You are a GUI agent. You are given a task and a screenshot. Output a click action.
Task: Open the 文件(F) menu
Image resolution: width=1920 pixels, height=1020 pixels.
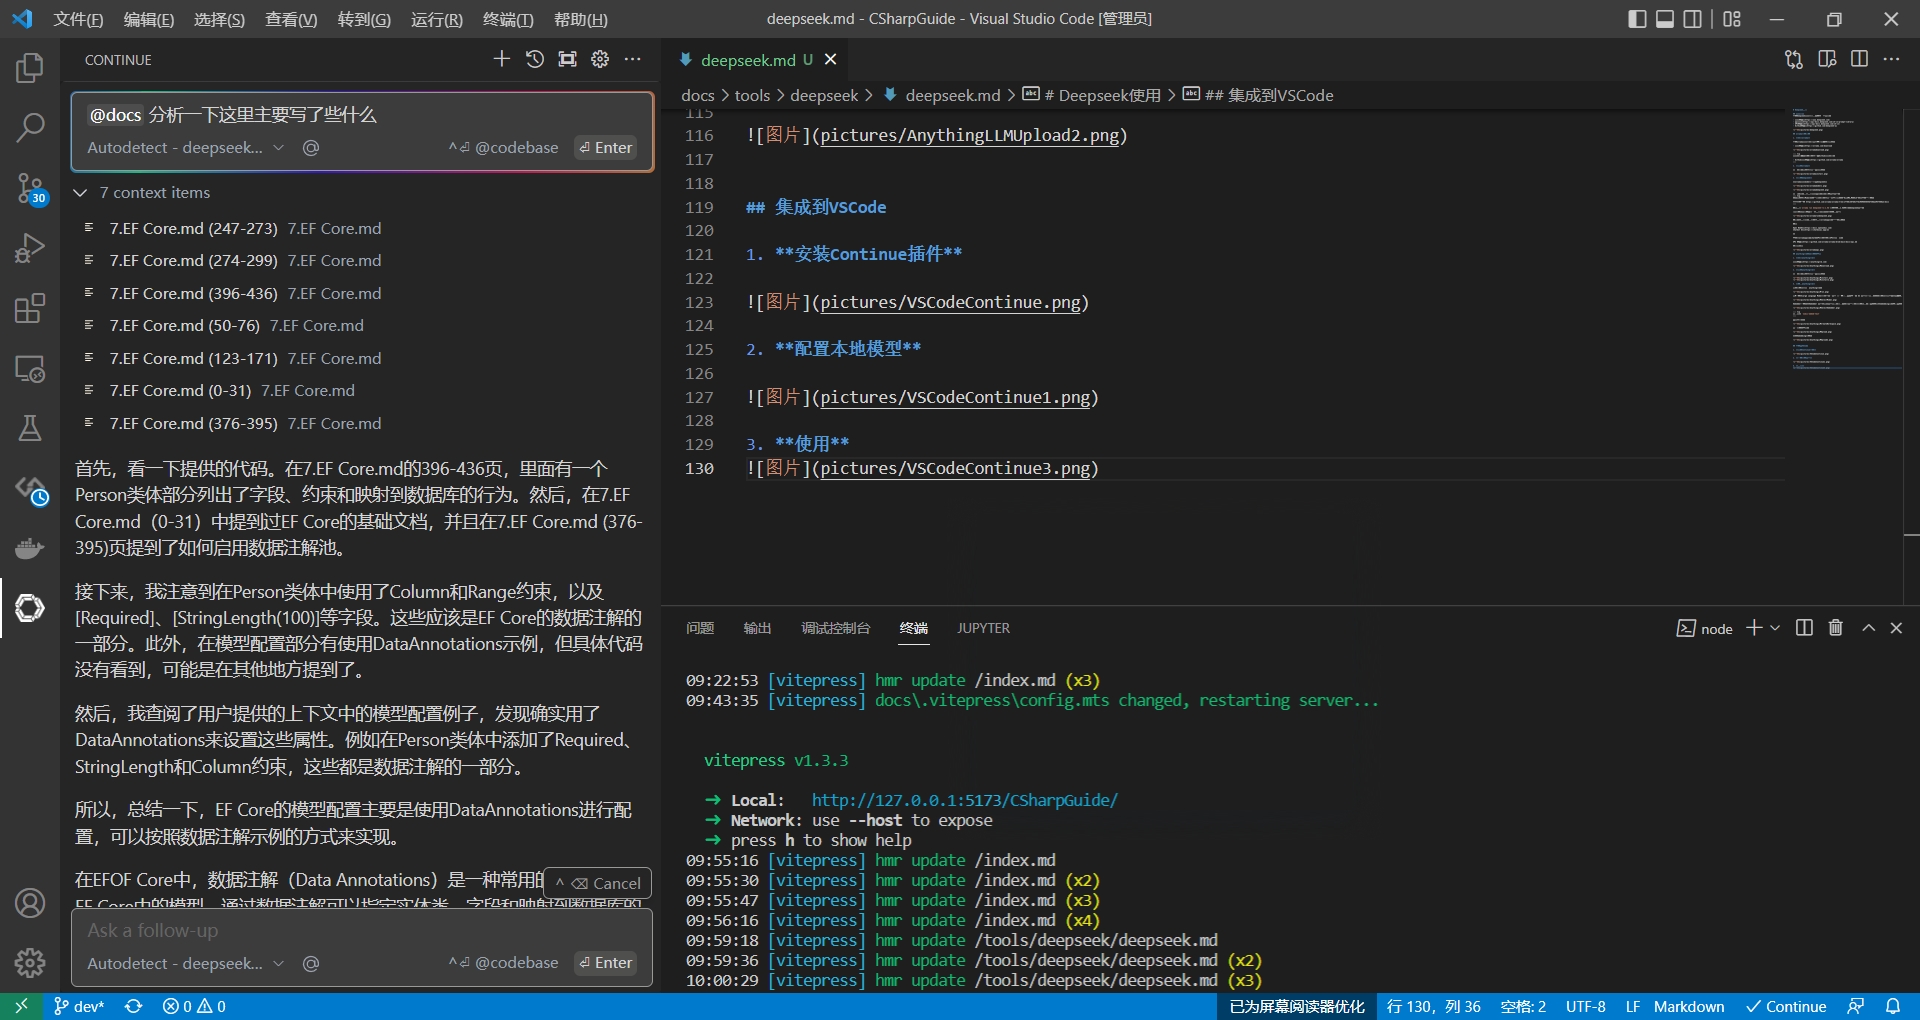pyautogui.click(x=78, y=19)
